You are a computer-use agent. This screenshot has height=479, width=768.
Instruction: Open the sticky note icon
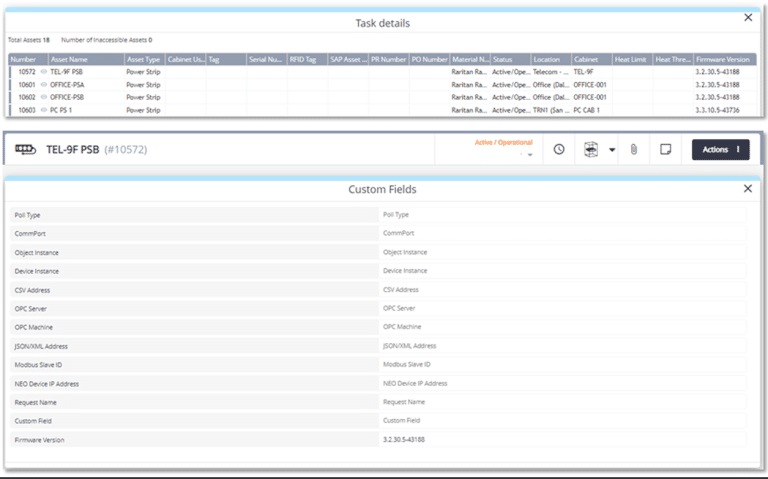pyautogui.click(x=664, y=150)
